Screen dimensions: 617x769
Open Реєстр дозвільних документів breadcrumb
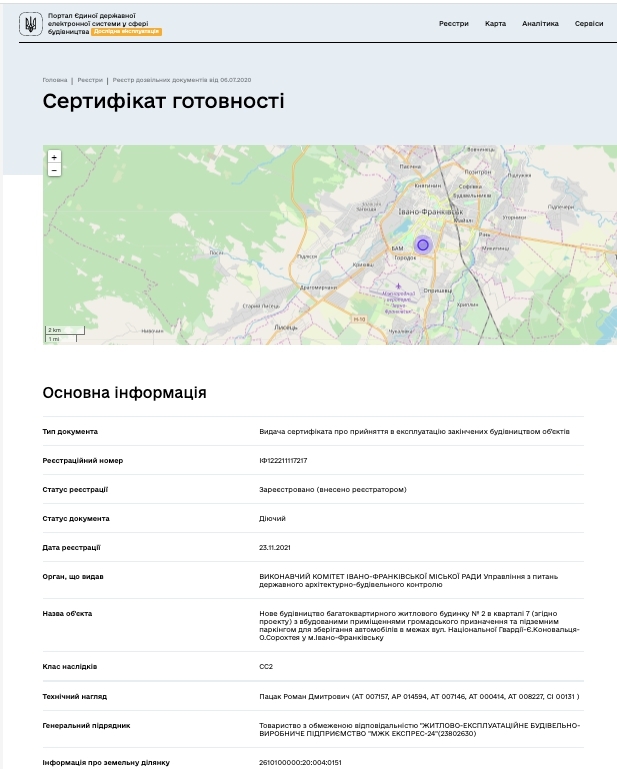point(181,80)
